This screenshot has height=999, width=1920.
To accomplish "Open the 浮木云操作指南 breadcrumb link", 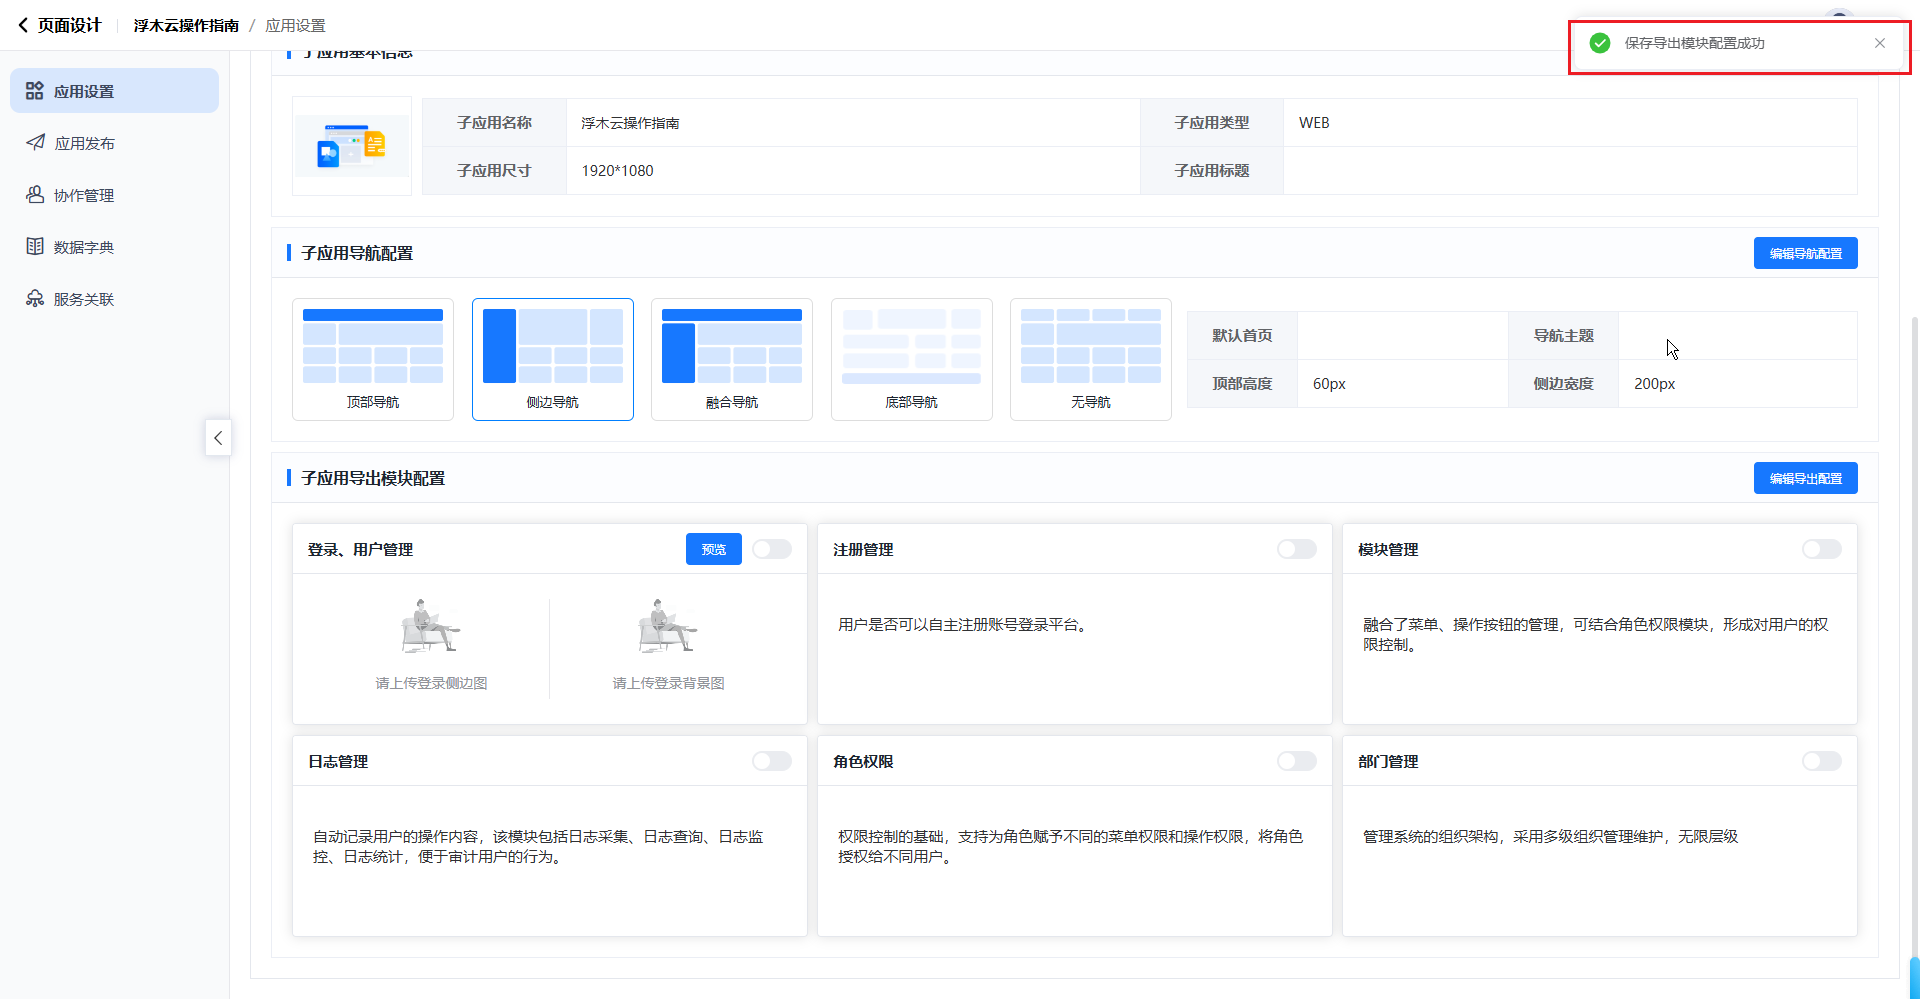I will [x=186, y=25].
